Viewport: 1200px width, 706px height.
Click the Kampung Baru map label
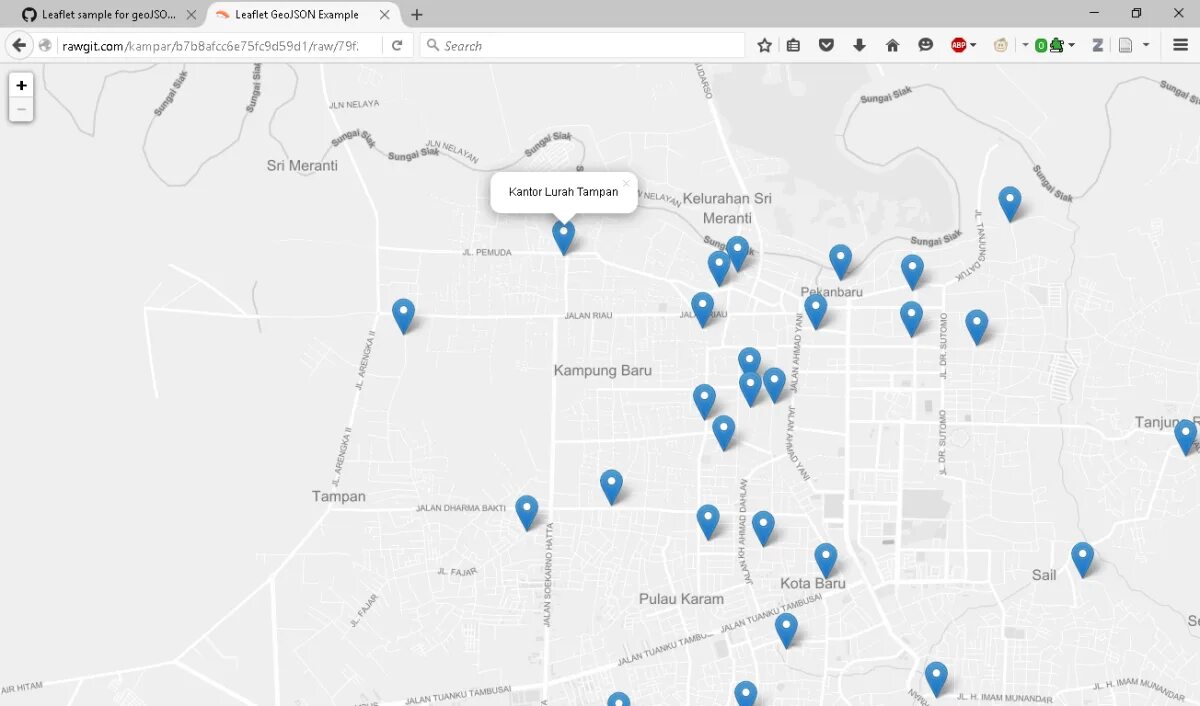point(603,370)
